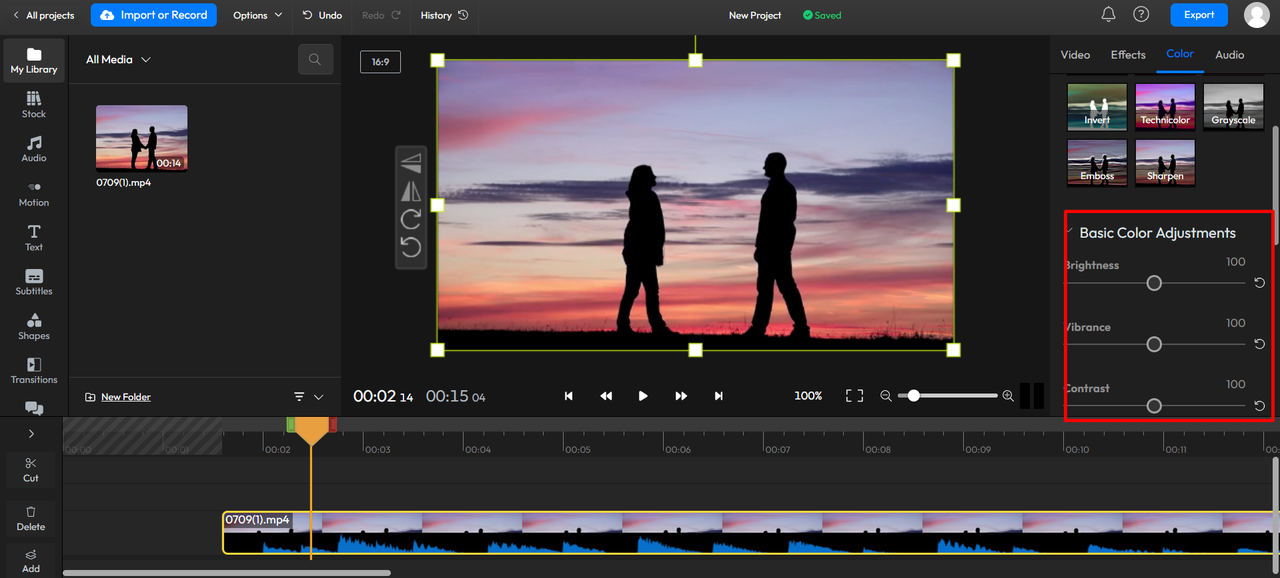Click the Vibrance slider handle

click(x=1154, y=344)
